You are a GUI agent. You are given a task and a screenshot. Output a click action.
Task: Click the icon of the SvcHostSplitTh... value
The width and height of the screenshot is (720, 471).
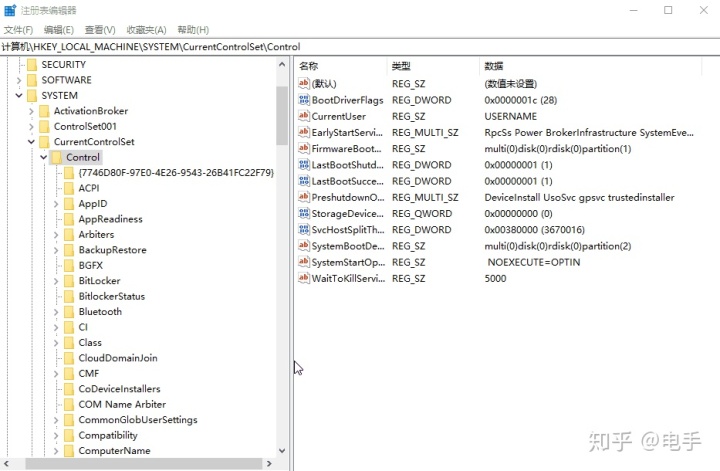point(304,230)
